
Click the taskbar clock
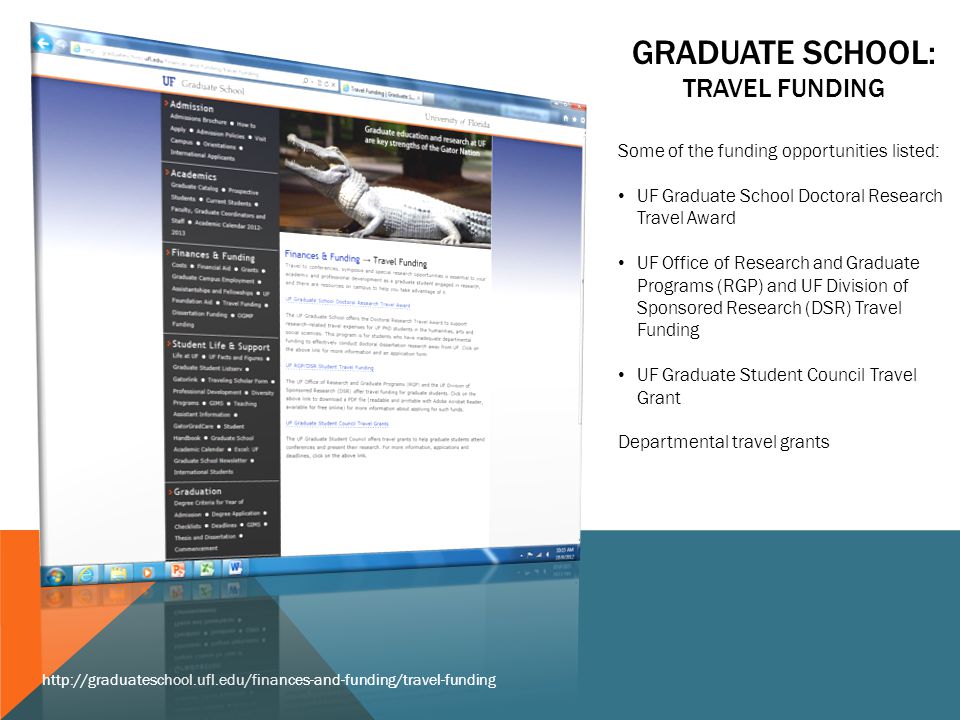click(x=564, y=553)
